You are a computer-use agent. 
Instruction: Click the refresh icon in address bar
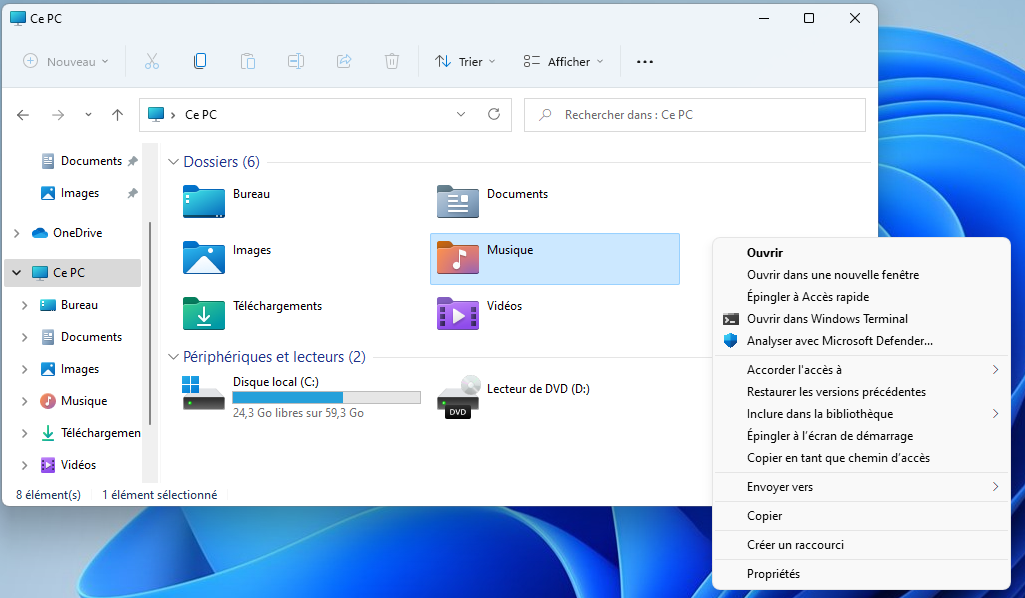pyautogui.click(x=493, y=115)
